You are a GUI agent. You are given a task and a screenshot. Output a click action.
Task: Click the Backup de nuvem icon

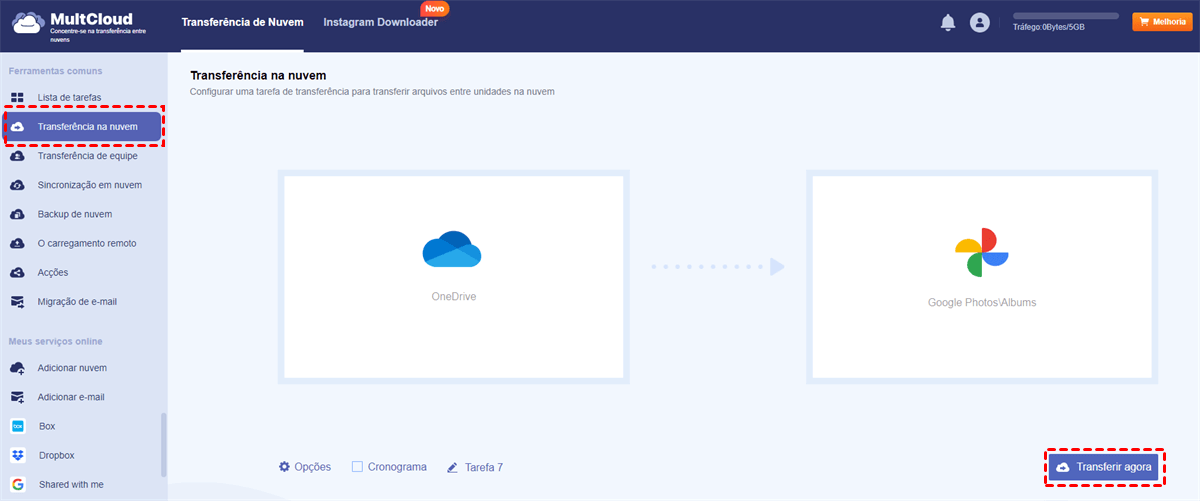pos(18,214)
